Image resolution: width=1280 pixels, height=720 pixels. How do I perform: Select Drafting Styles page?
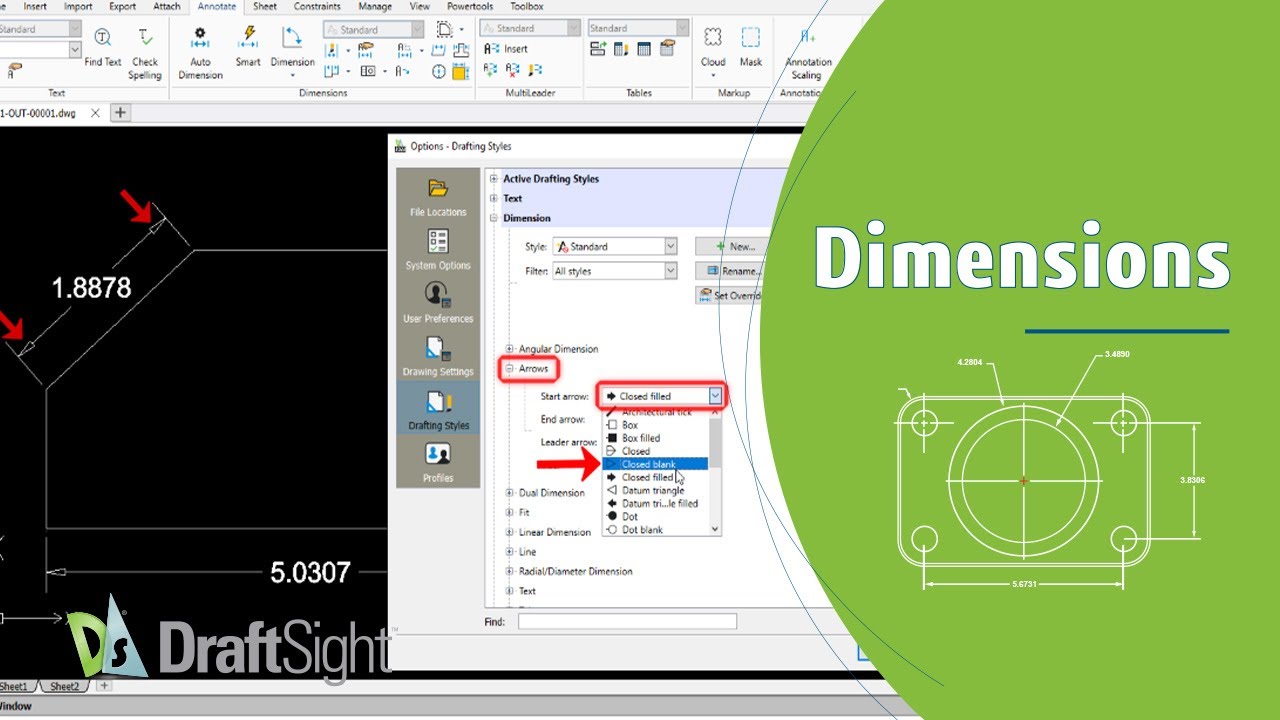[438, 410]
